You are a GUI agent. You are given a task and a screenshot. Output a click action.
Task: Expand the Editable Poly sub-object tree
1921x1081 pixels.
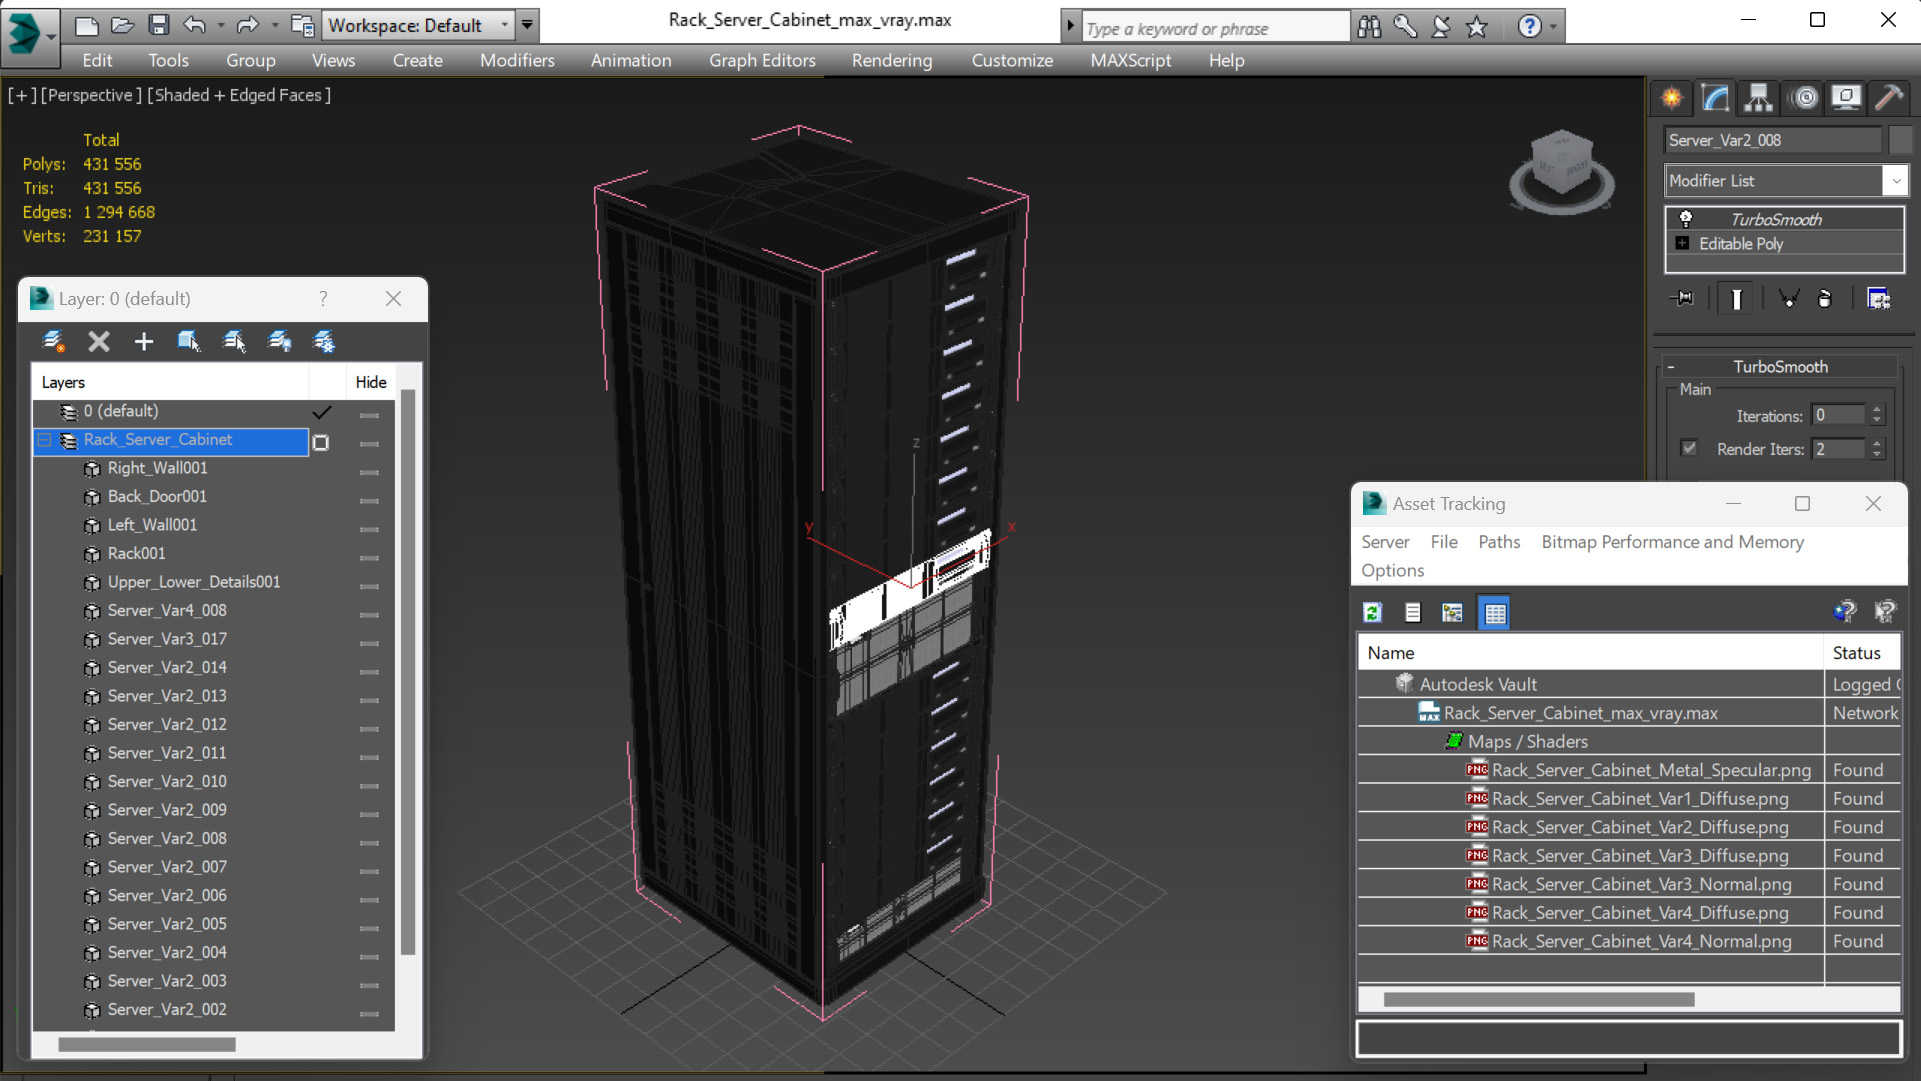(1682, 244)
